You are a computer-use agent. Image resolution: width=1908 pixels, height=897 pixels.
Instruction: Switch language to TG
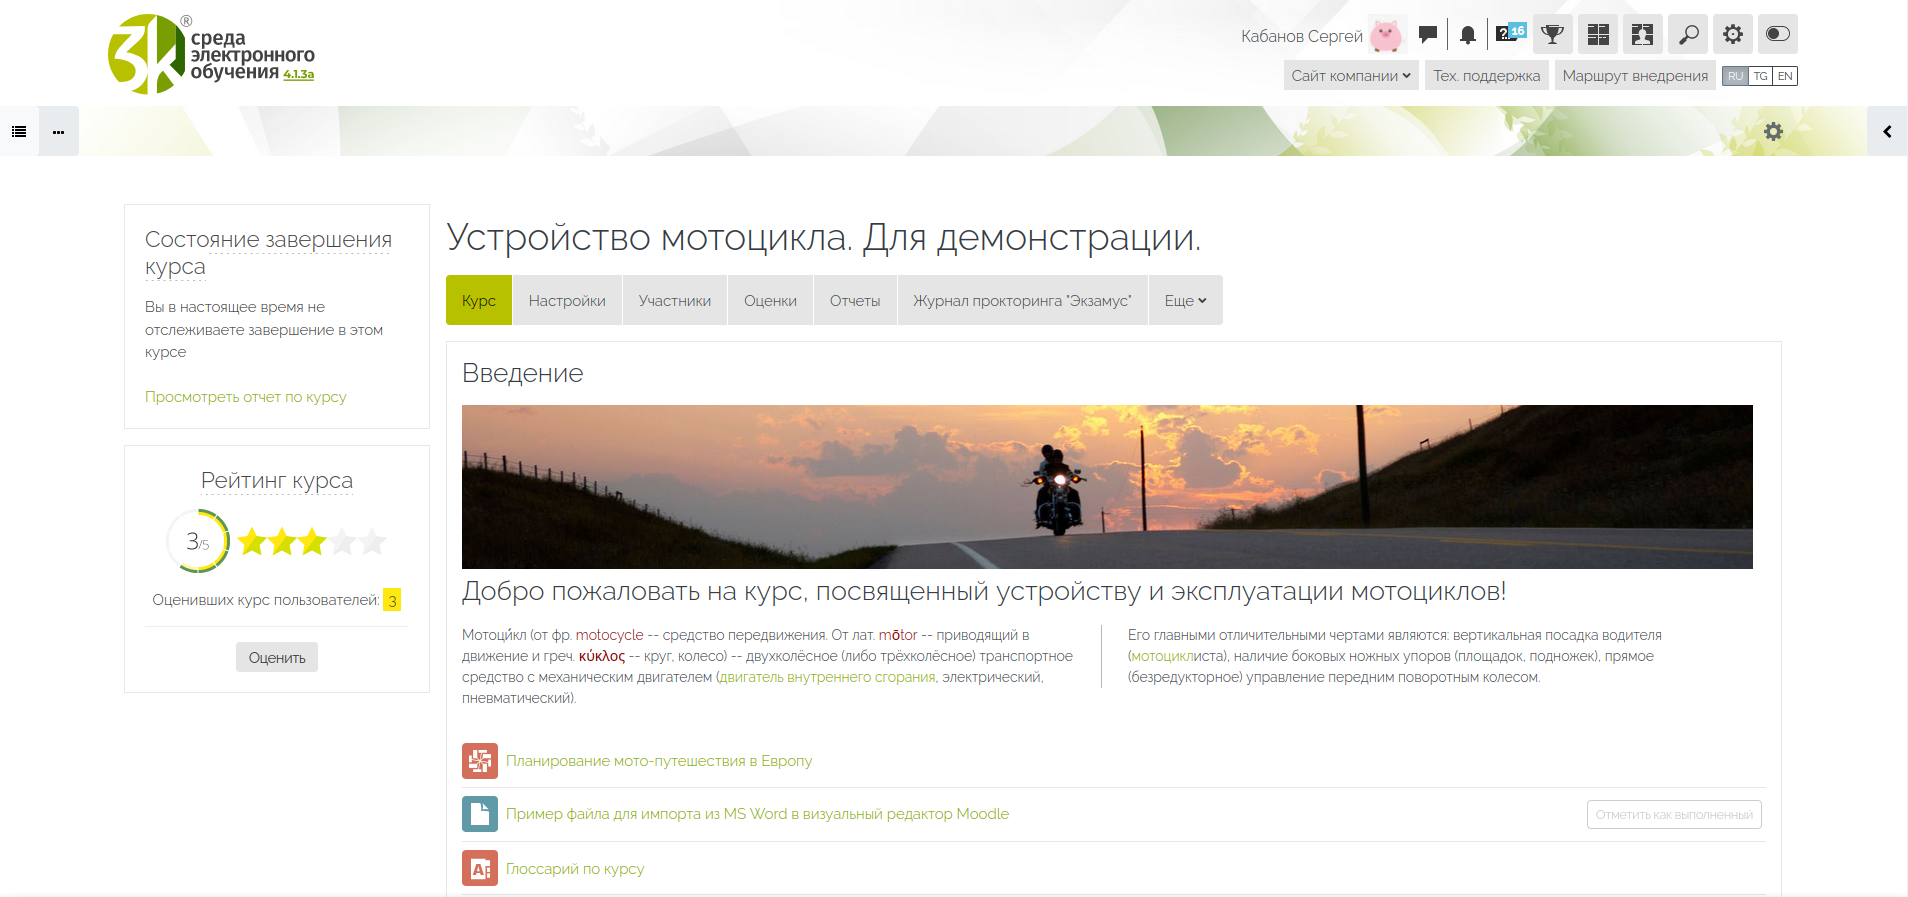tap(1760, 76)
